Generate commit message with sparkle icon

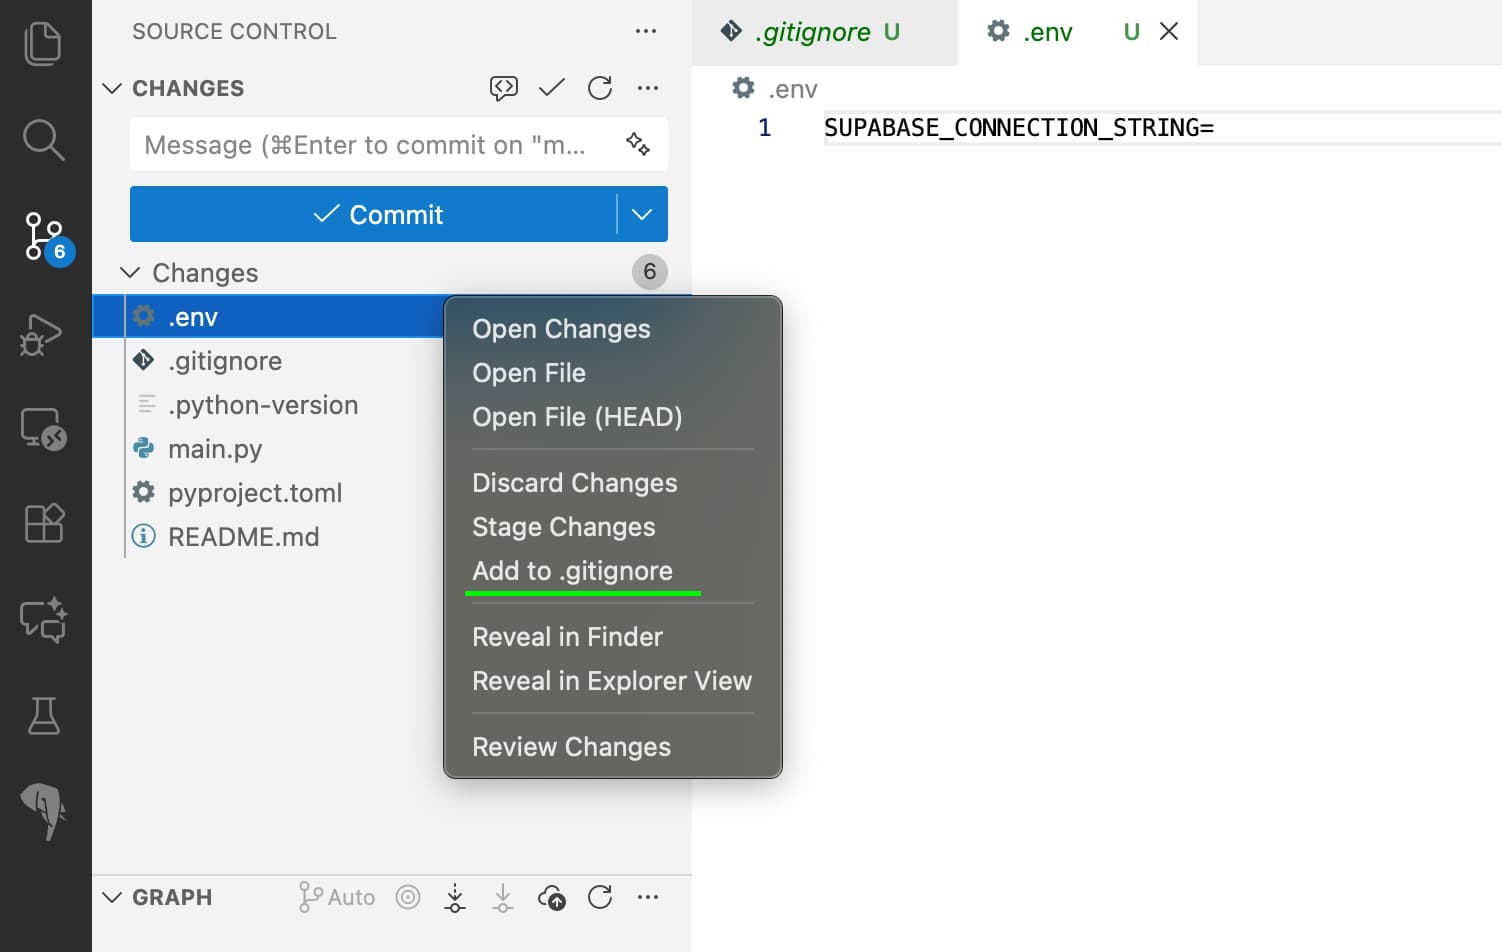pyautogui.click(x=638, y=144)
